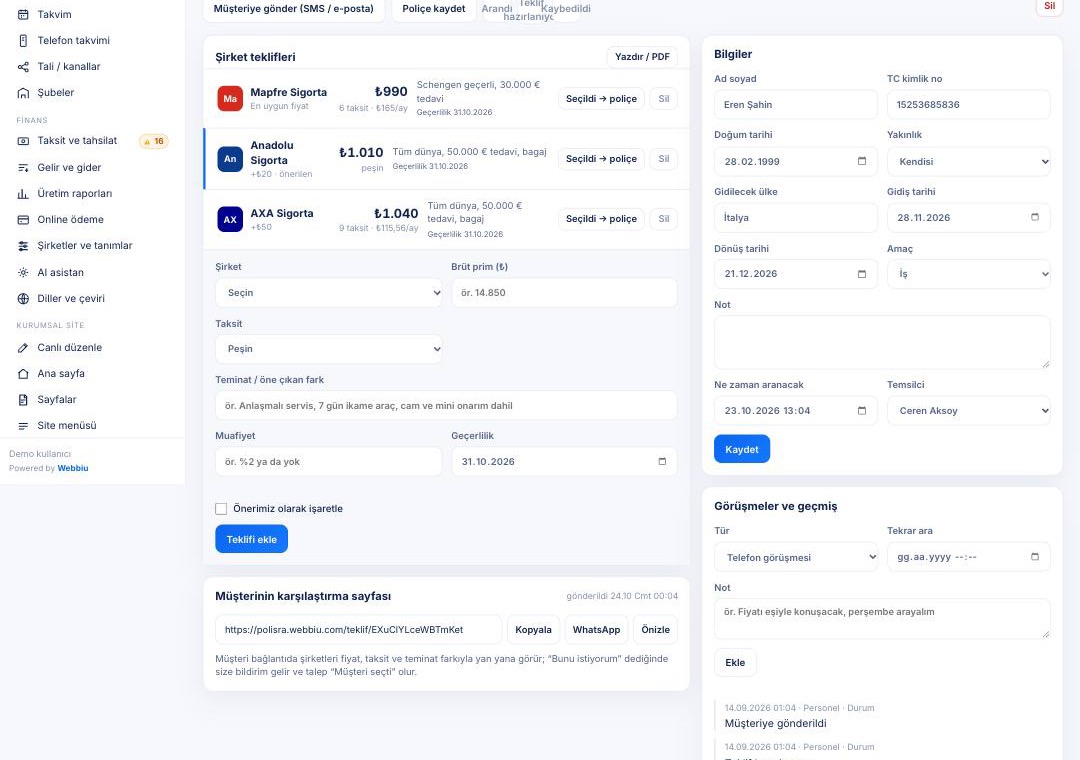Open calendar picker for Gidiş tarihi

(x=1035, y=217)
